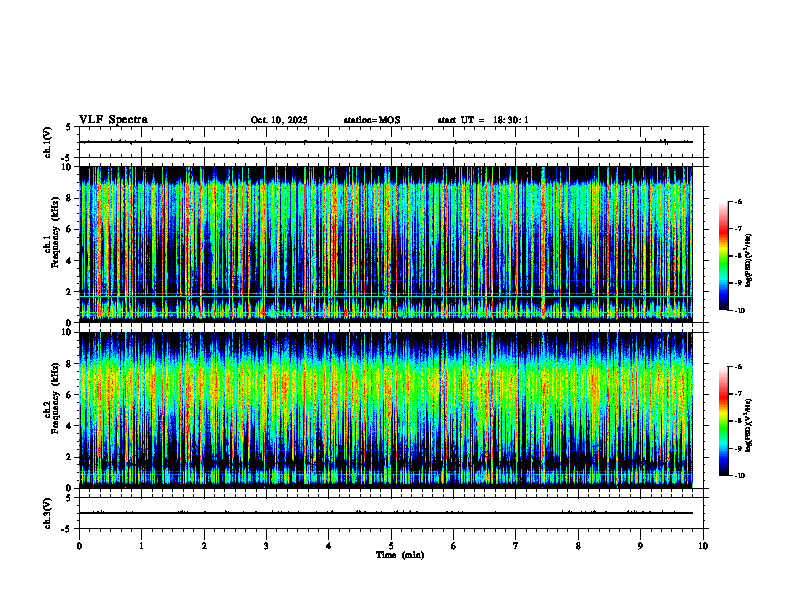The image size is (792, 612).
Task: Click the "5" voltage tick beside ch.1(V)
Action: point(69,127)
